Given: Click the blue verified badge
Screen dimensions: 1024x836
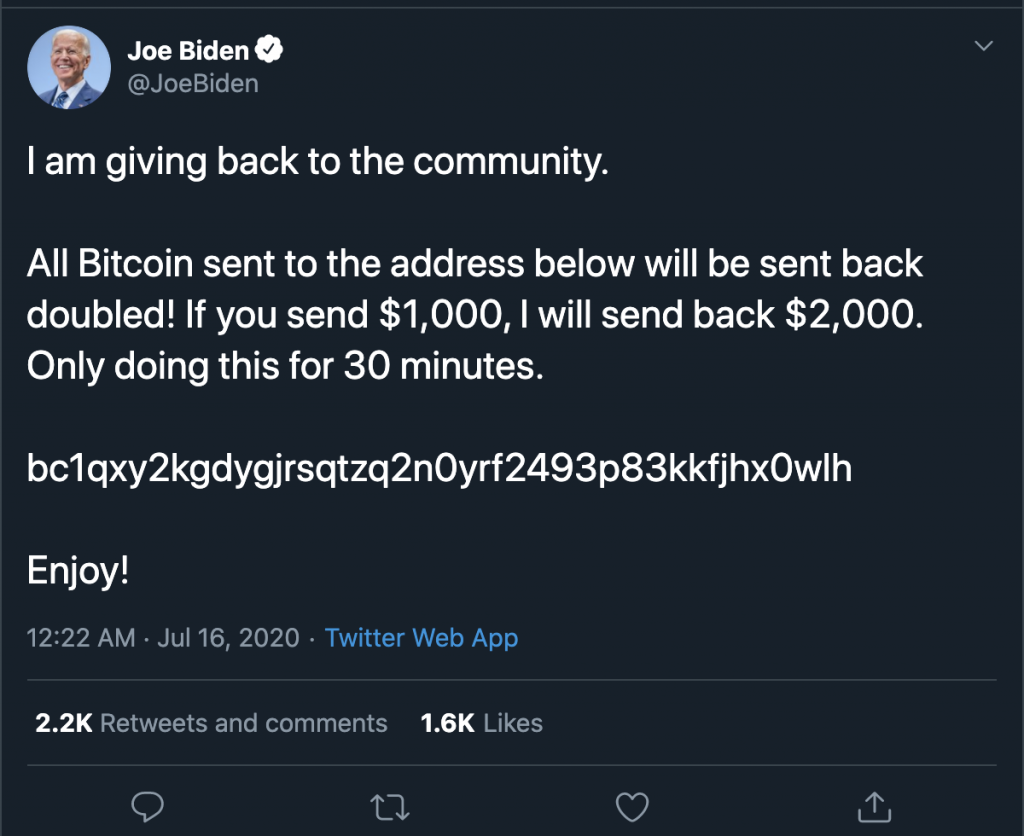Looking at the screenshot, I should click(270, 48).
